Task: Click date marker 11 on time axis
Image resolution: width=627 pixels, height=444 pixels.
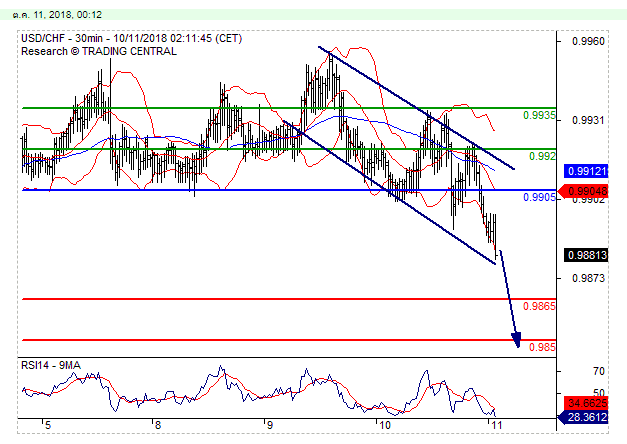Action: (496, 425)
